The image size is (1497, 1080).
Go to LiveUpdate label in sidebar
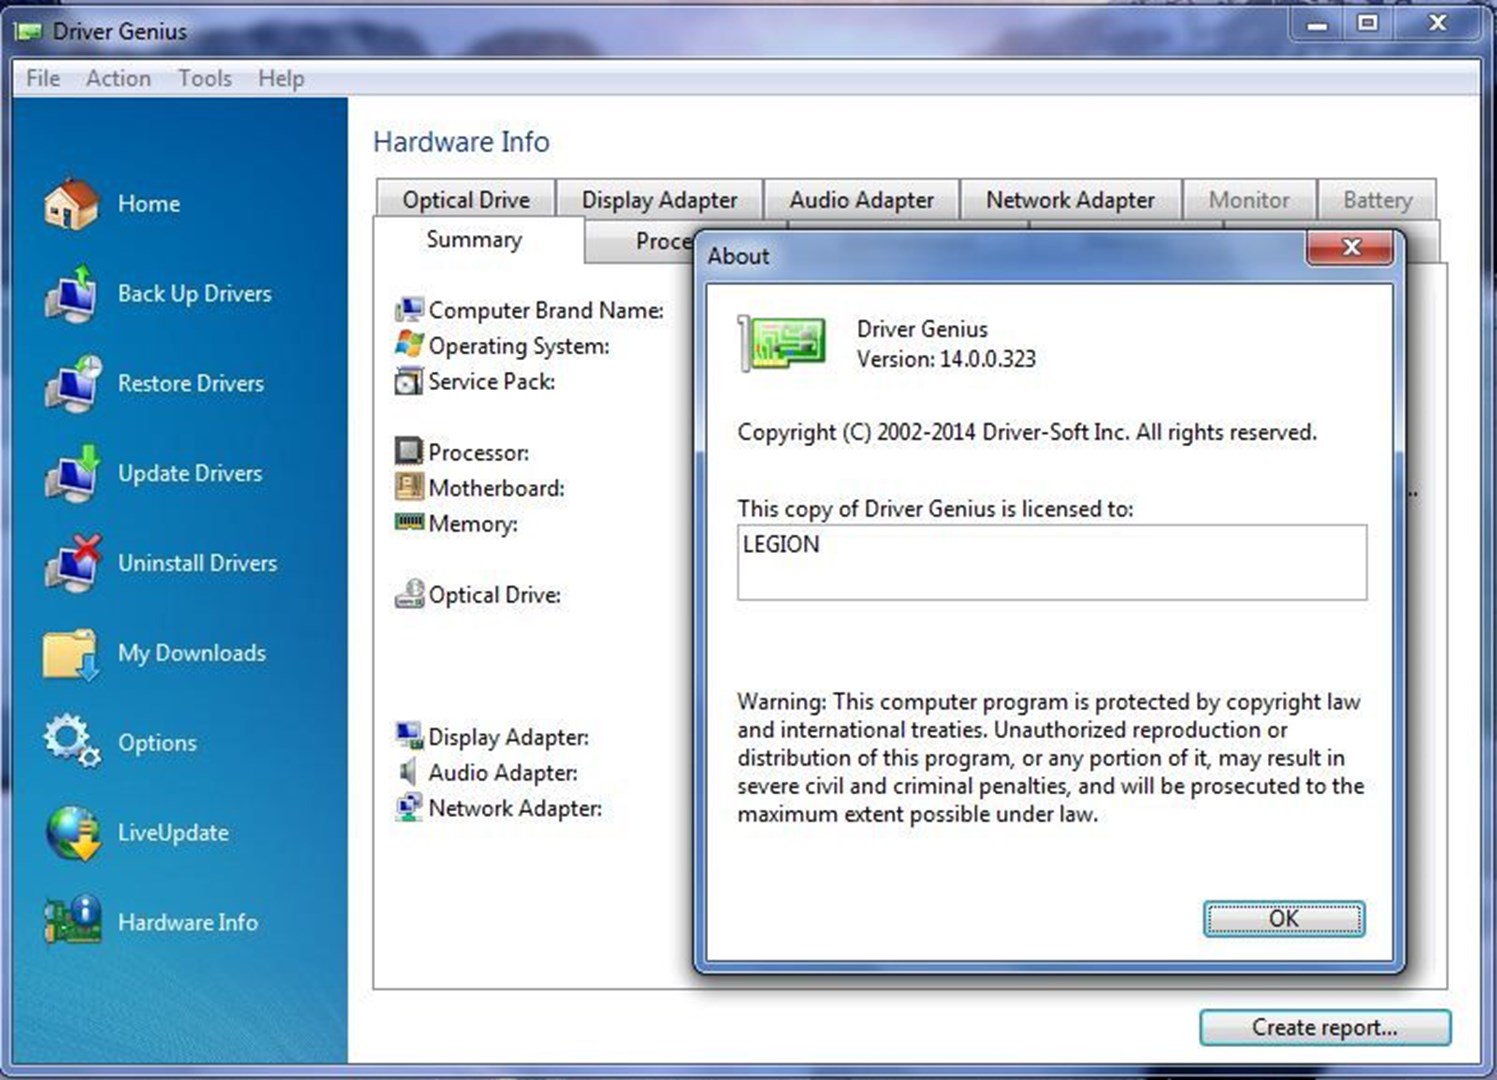[x=173, y=832]
